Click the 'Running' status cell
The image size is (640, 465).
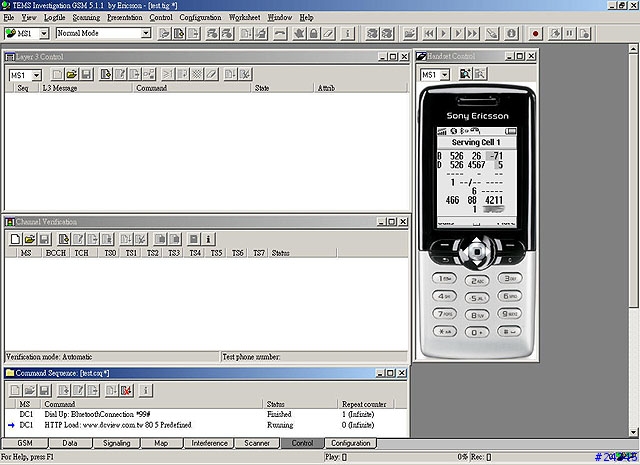tap(280, 425)
